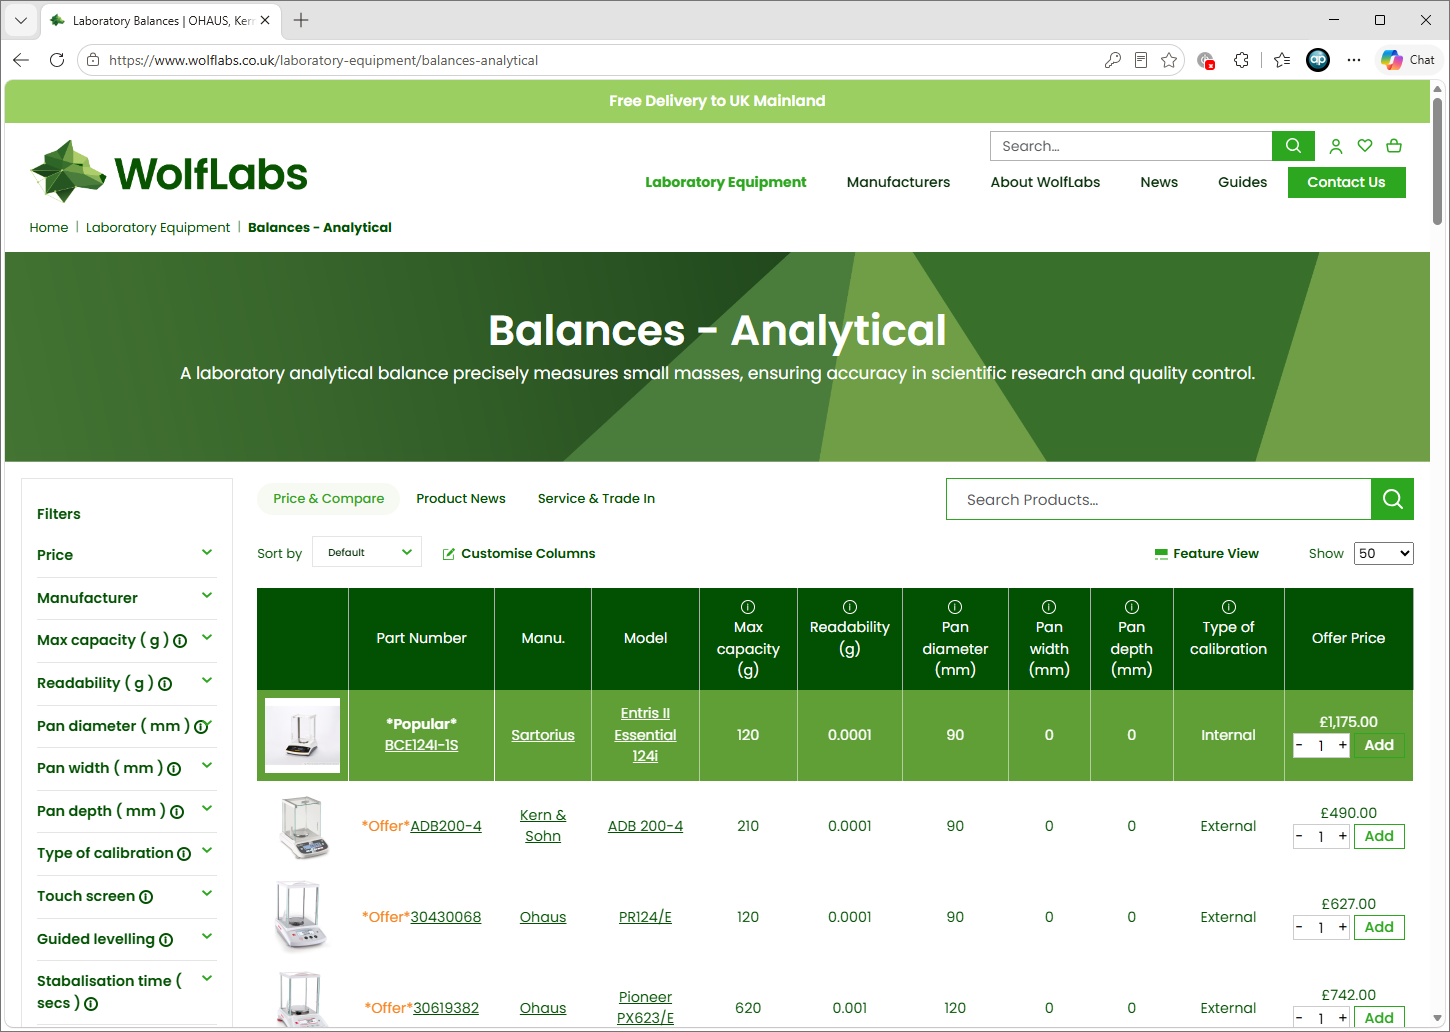The height and width of the screenshot is (1032, 1450).
Task: Click the info icon beside Touch screen filter
Action: tap(146, 897)
